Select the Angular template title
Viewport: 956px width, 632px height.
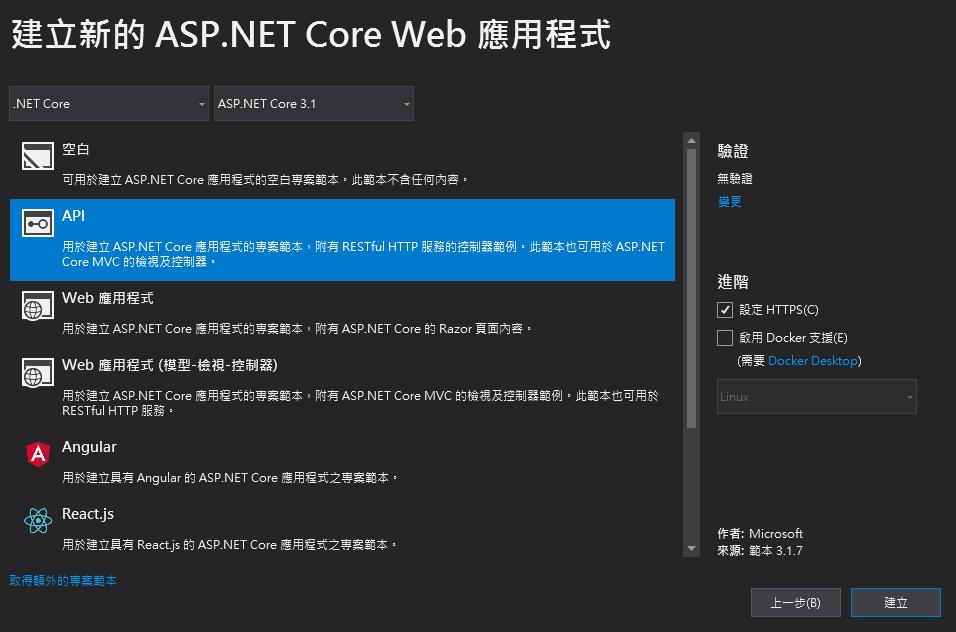pos(89,447)
